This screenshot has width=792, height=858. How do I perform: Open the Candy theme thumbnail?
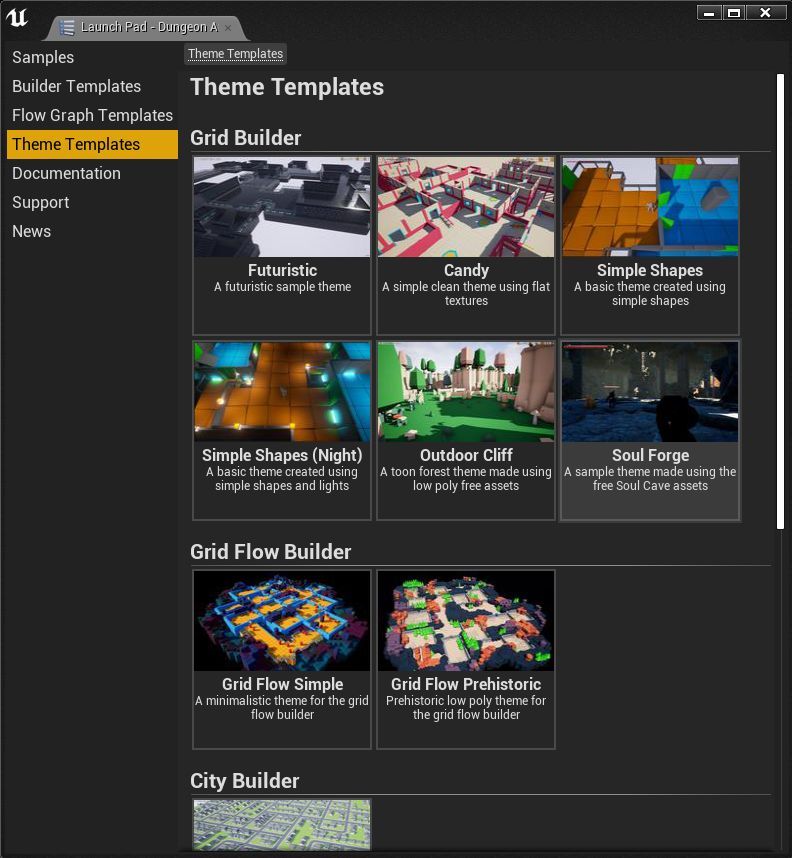466,207
